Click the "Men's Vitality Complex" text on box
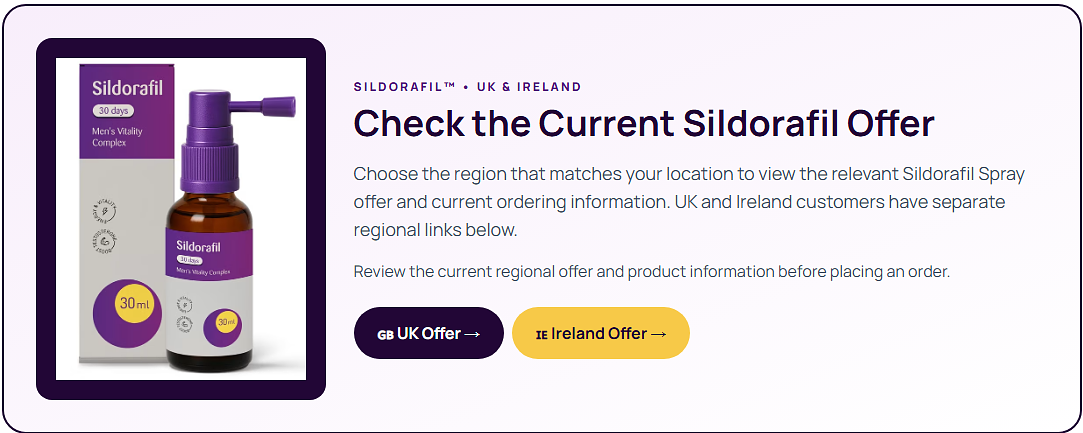The width and height of the screenshot is (1083, 433). [x=119, y=137]
